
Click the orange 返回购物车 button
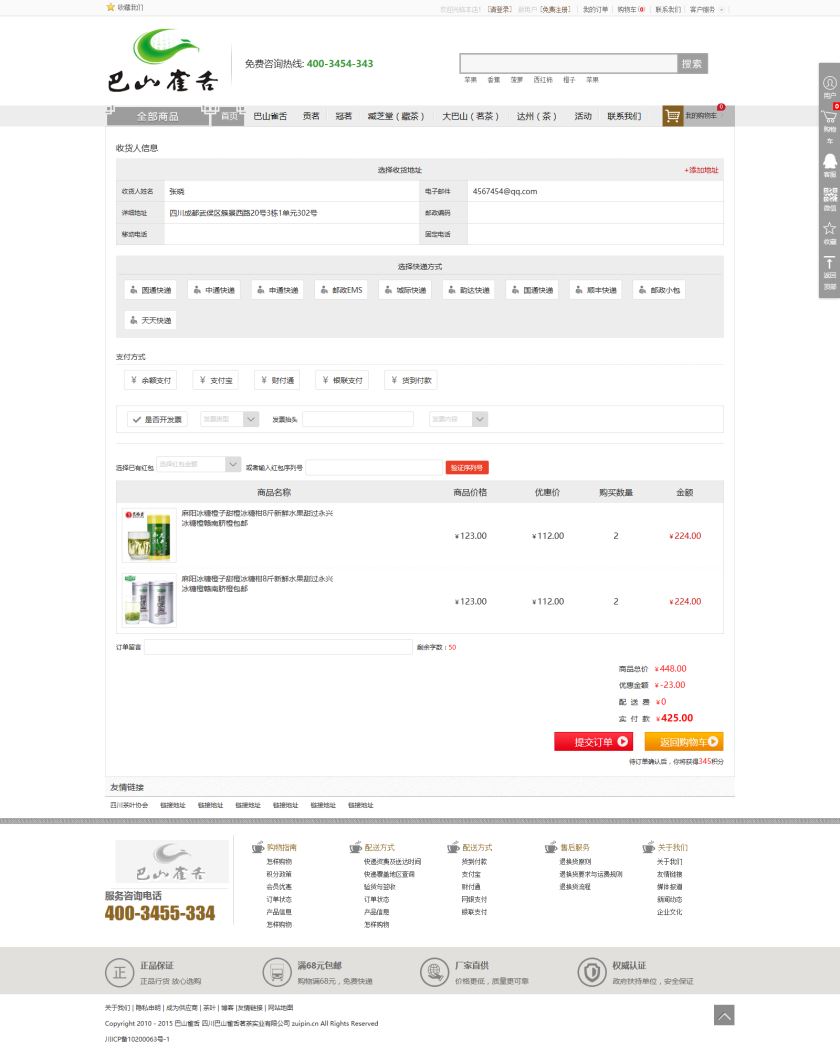(684, 741)
